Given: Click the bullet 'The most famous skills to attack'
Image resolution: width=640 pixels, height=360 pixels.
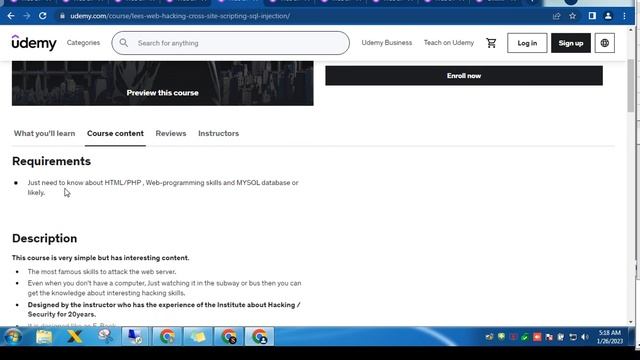Looking at the screenshot, I should coord(102,272).
